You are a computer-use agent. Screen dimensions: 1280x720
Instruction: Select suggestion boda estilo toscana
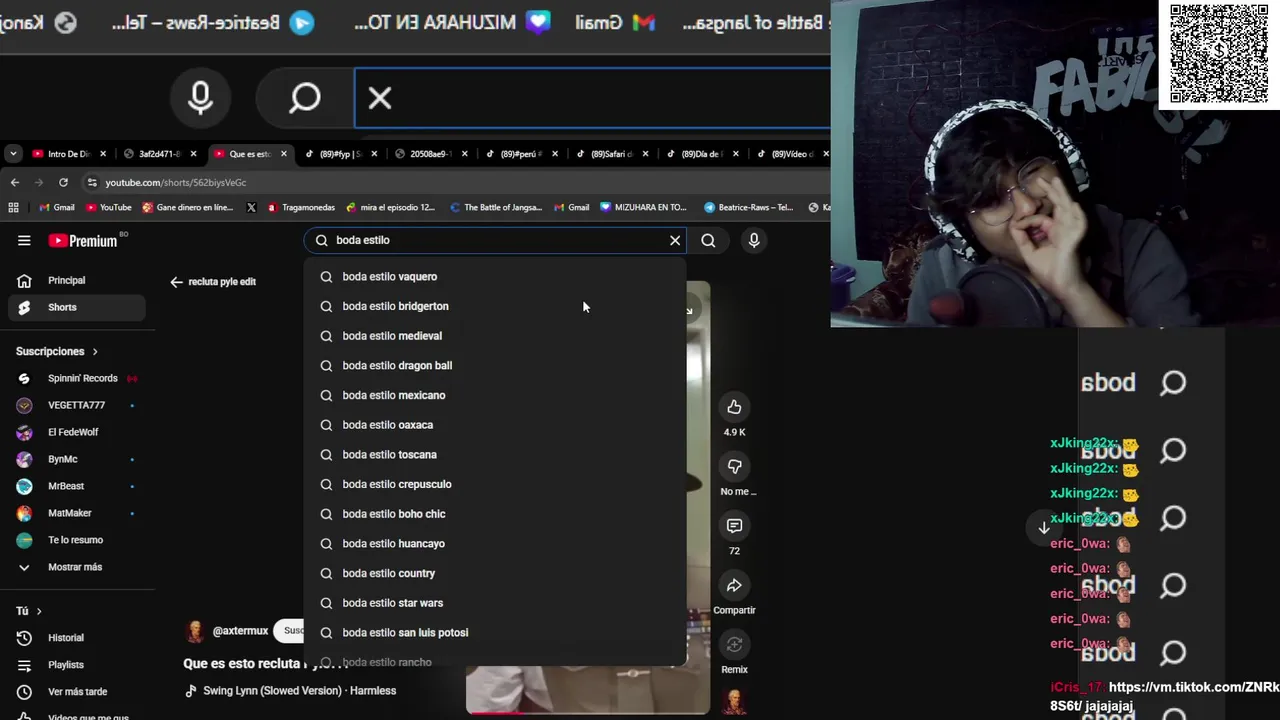(x=496, y=455)
